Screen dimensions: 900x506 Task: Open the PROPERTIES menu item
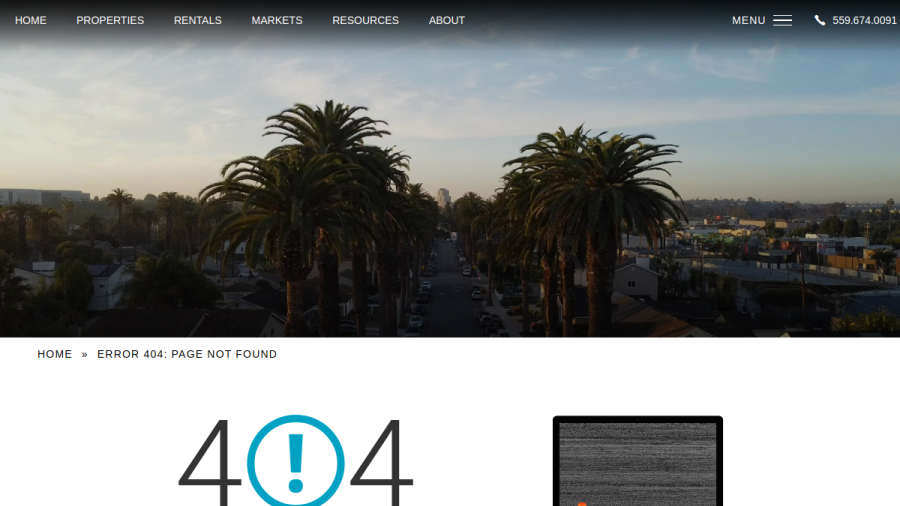110,21
